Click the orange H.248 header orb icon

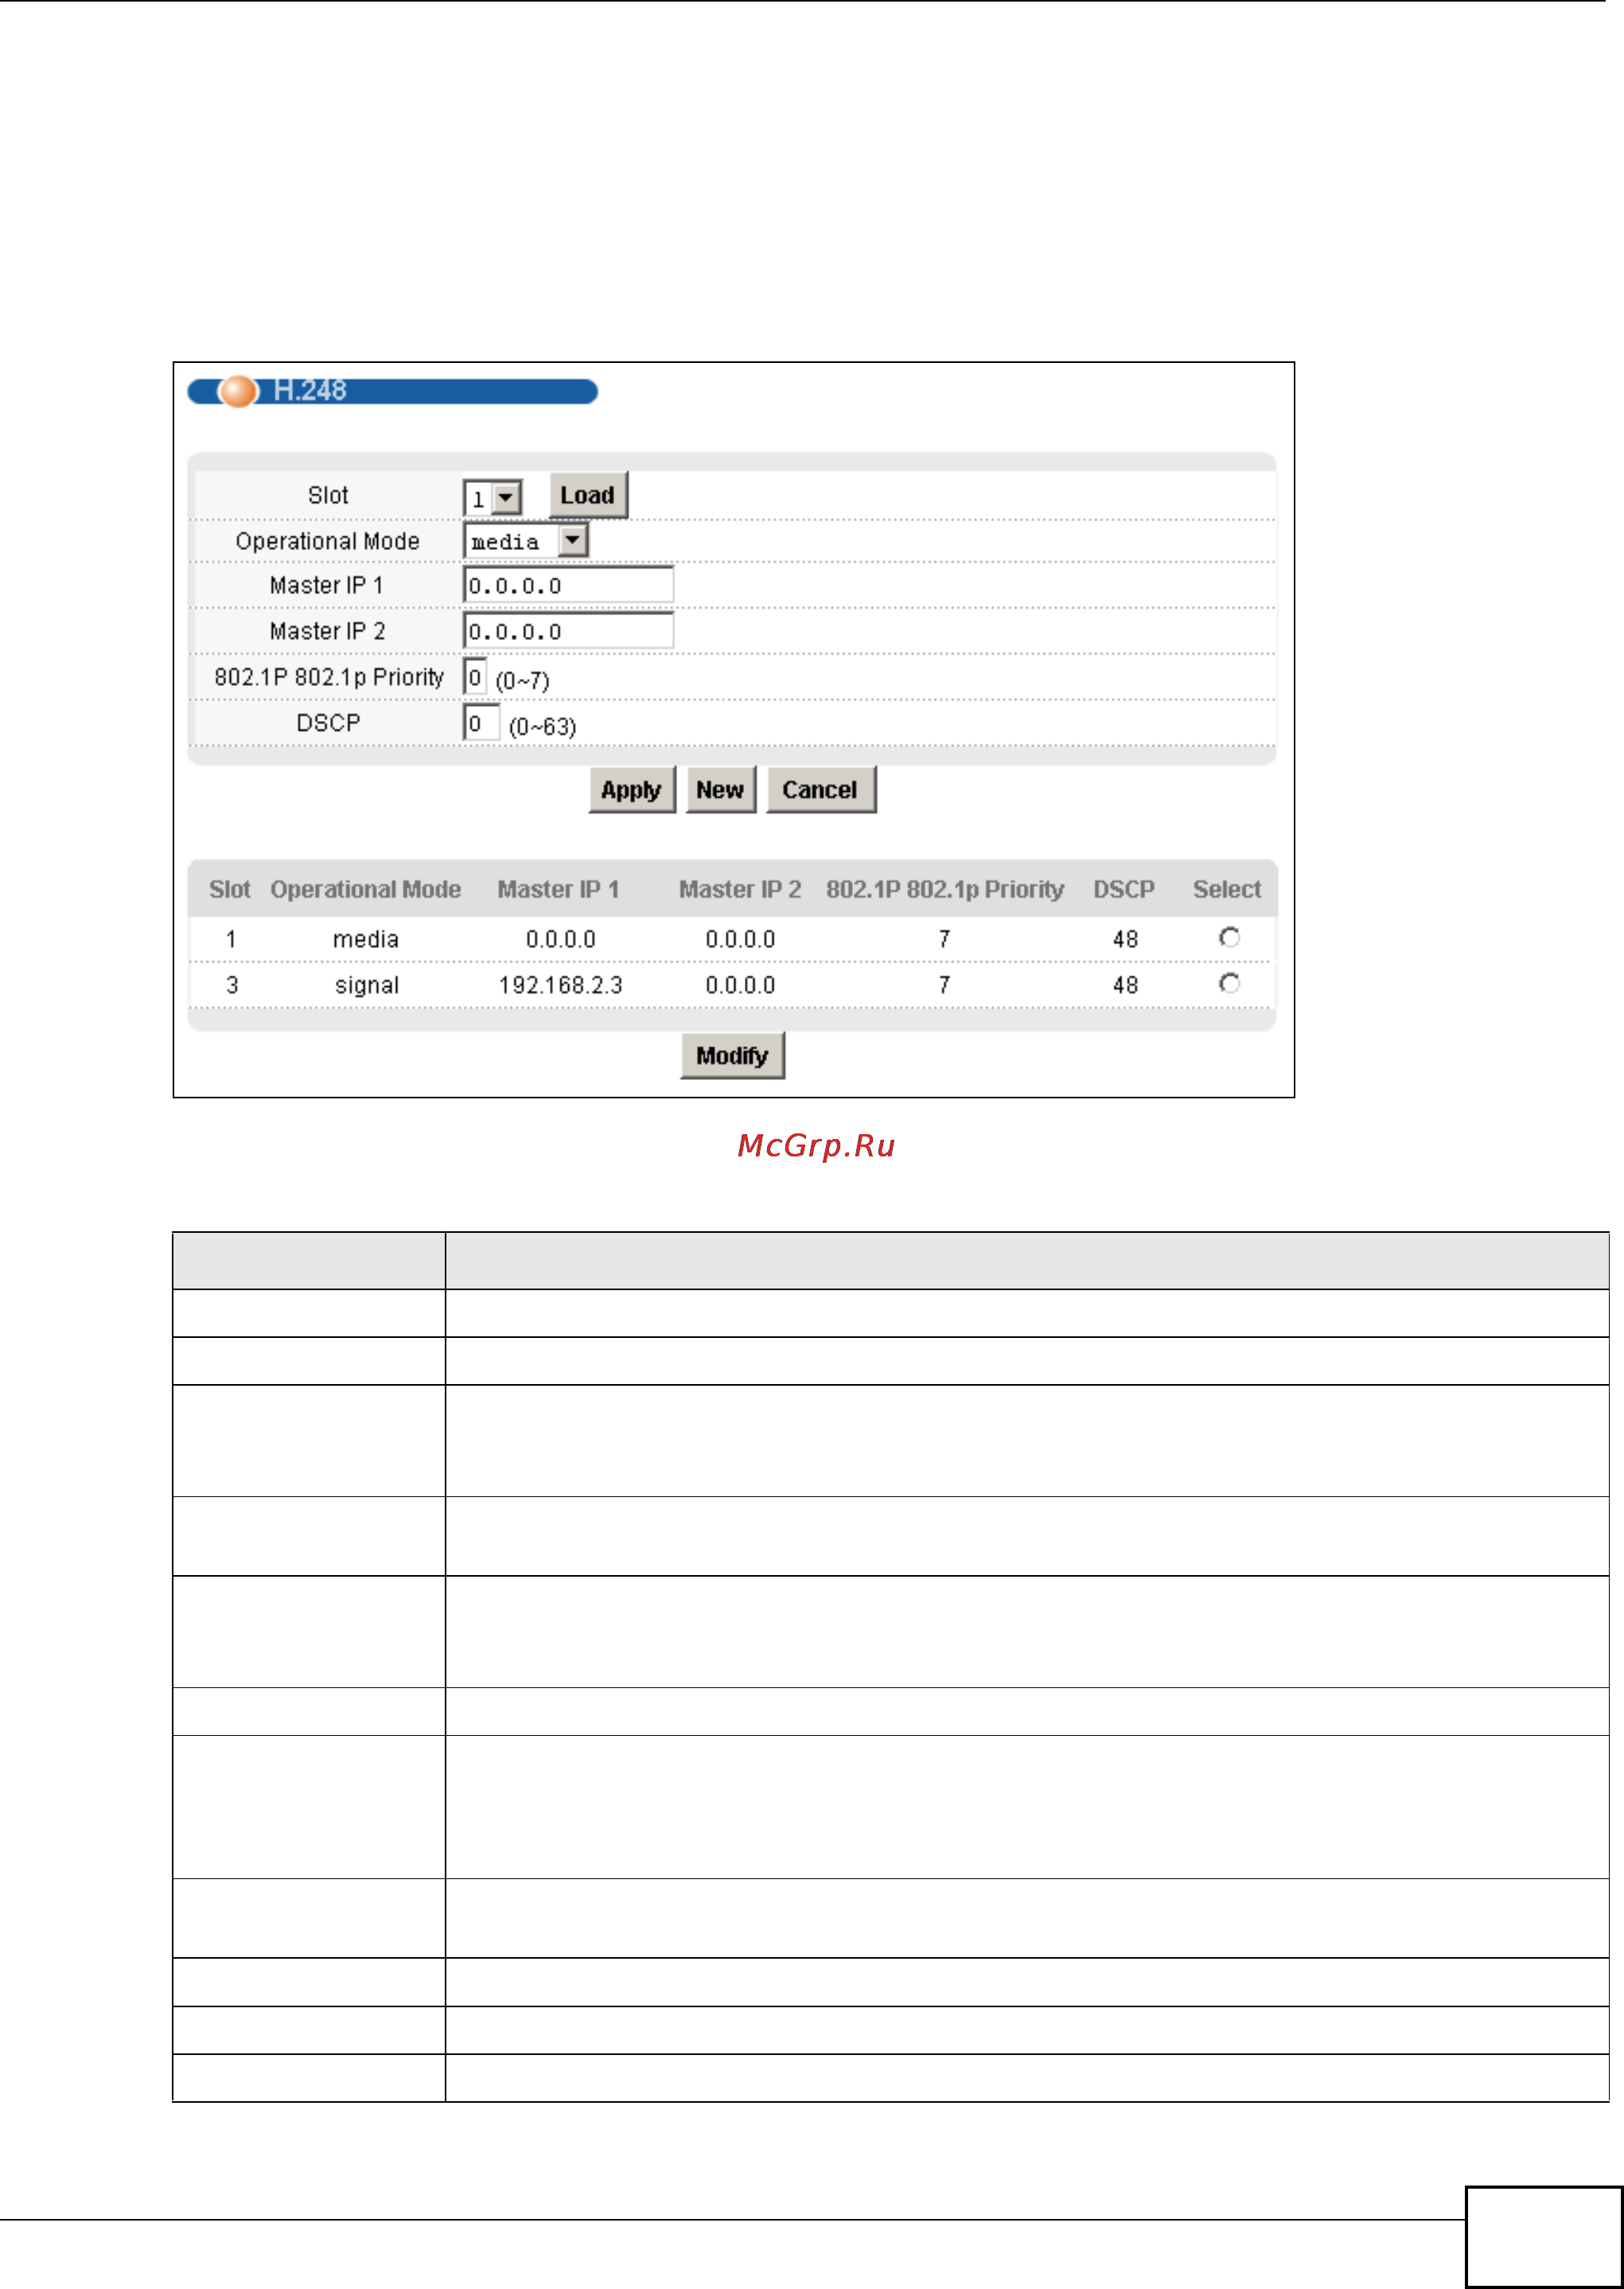[238, 391]
